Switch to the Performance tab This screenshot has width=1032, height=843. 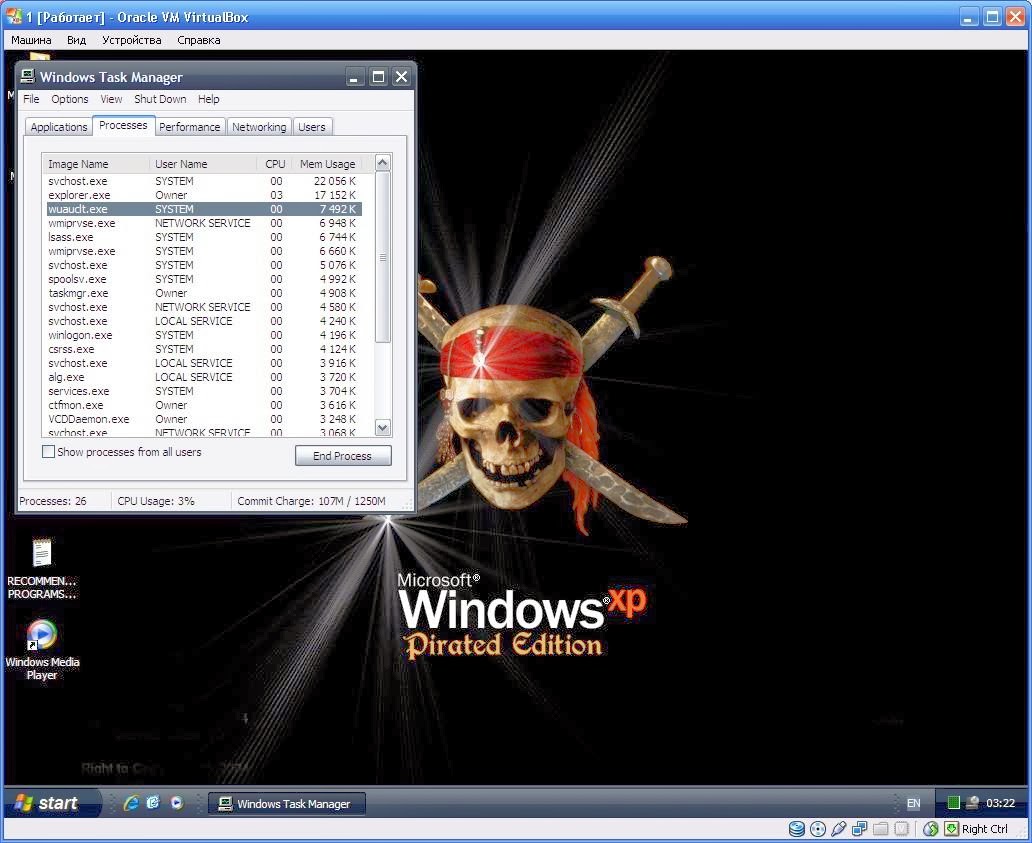point(190,127)
